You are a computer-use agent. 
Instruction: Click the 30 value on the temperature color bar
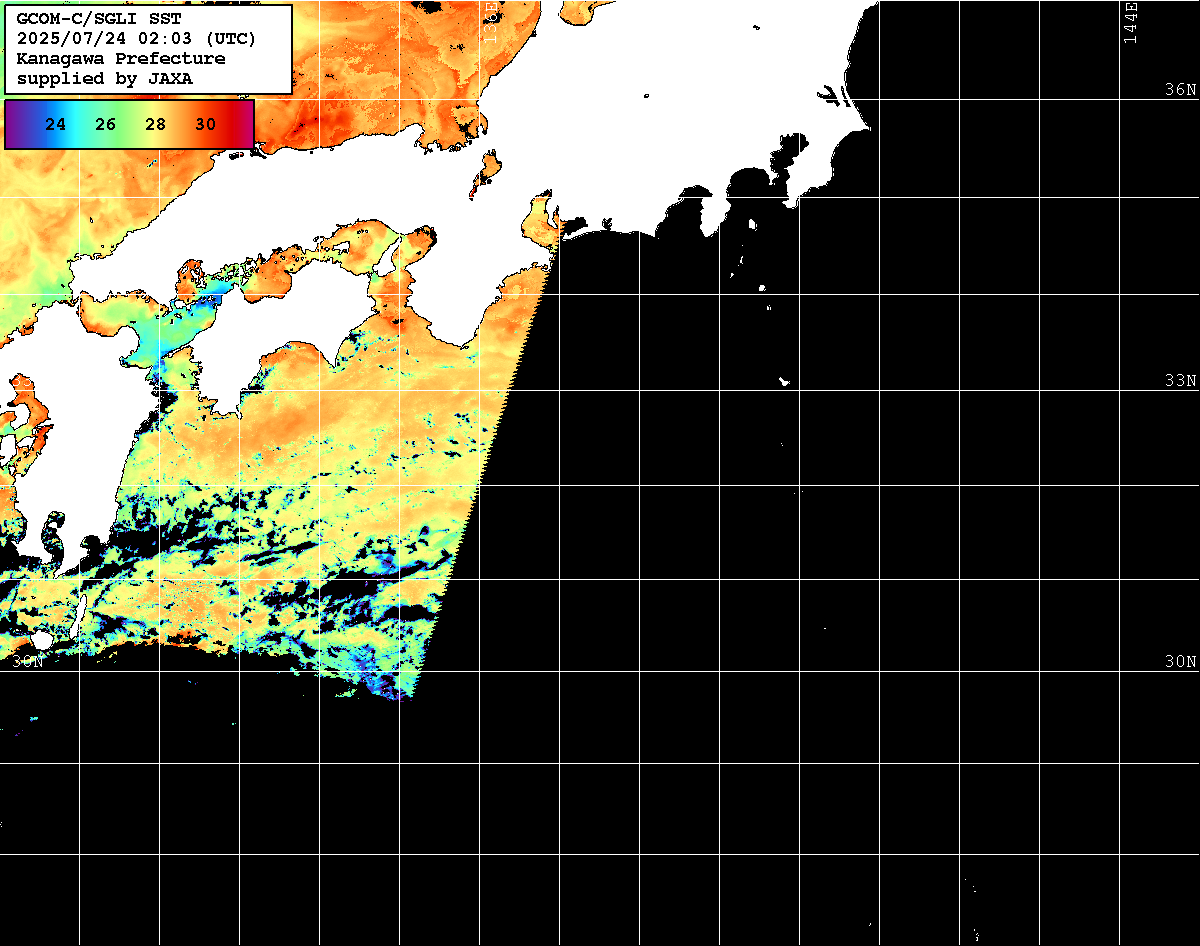206,125
